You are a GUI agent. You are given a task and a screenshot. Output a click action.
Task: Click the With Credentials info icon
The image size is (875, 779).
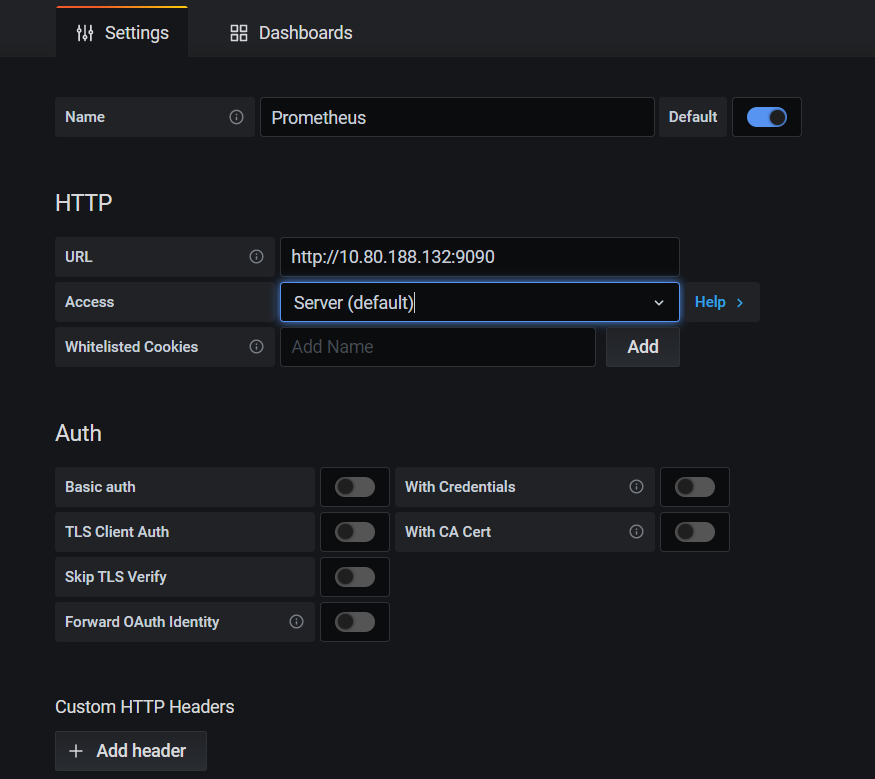pyautogui.click(x=636, y=487)
